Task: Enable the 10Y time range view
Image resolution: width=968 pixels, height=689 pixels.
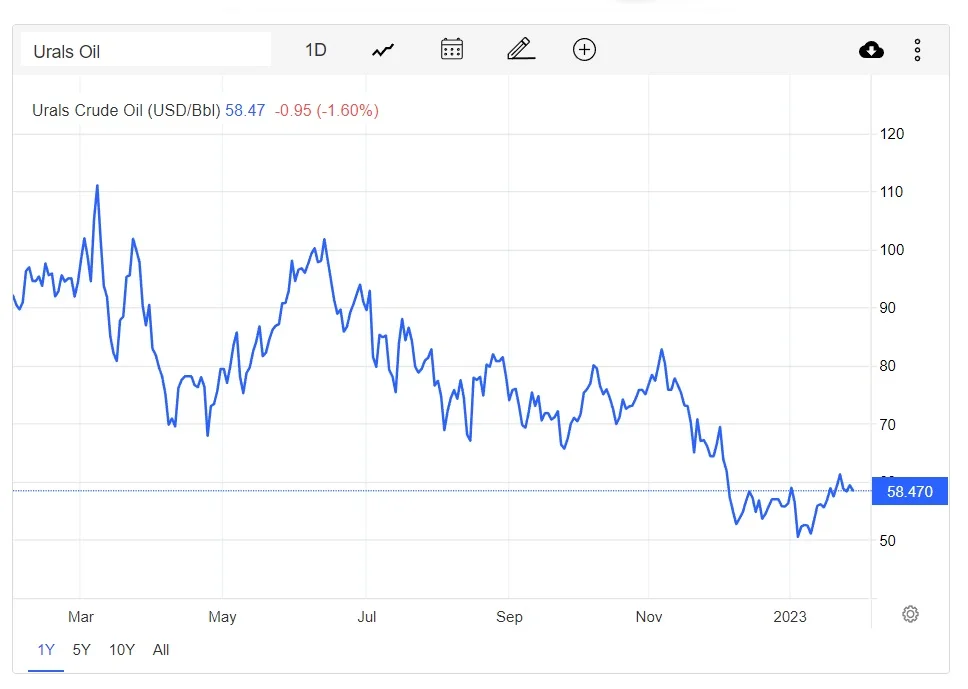Action: tap(121, 650)
